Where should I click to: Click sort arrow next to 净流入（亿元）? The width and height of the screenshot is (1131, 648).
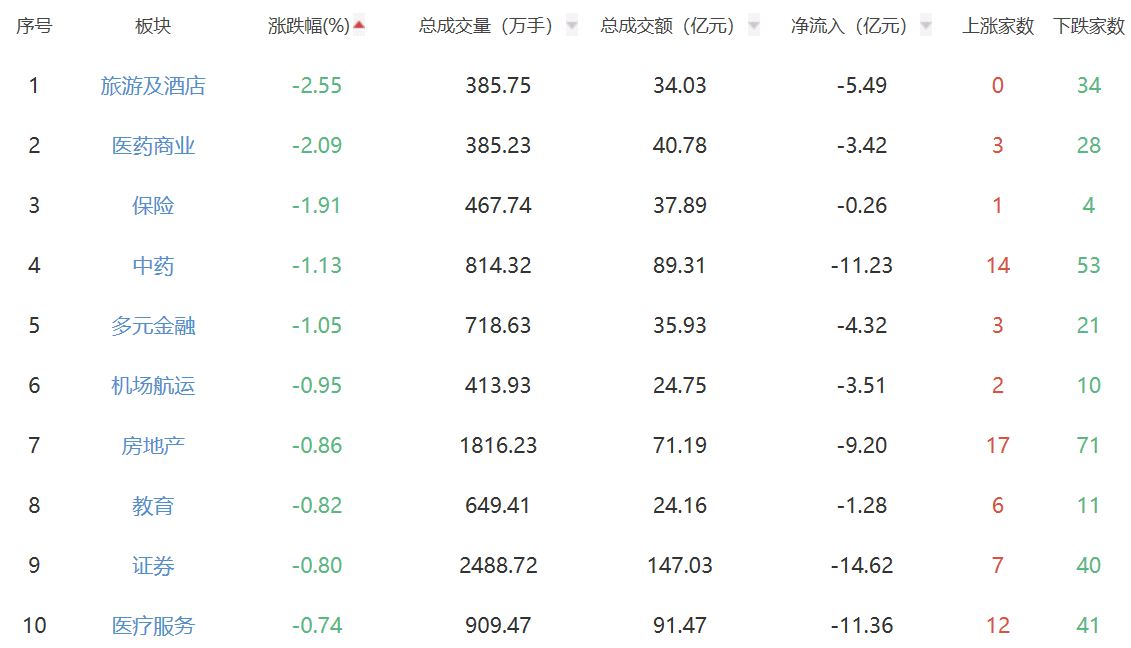(x=925, y=26)
